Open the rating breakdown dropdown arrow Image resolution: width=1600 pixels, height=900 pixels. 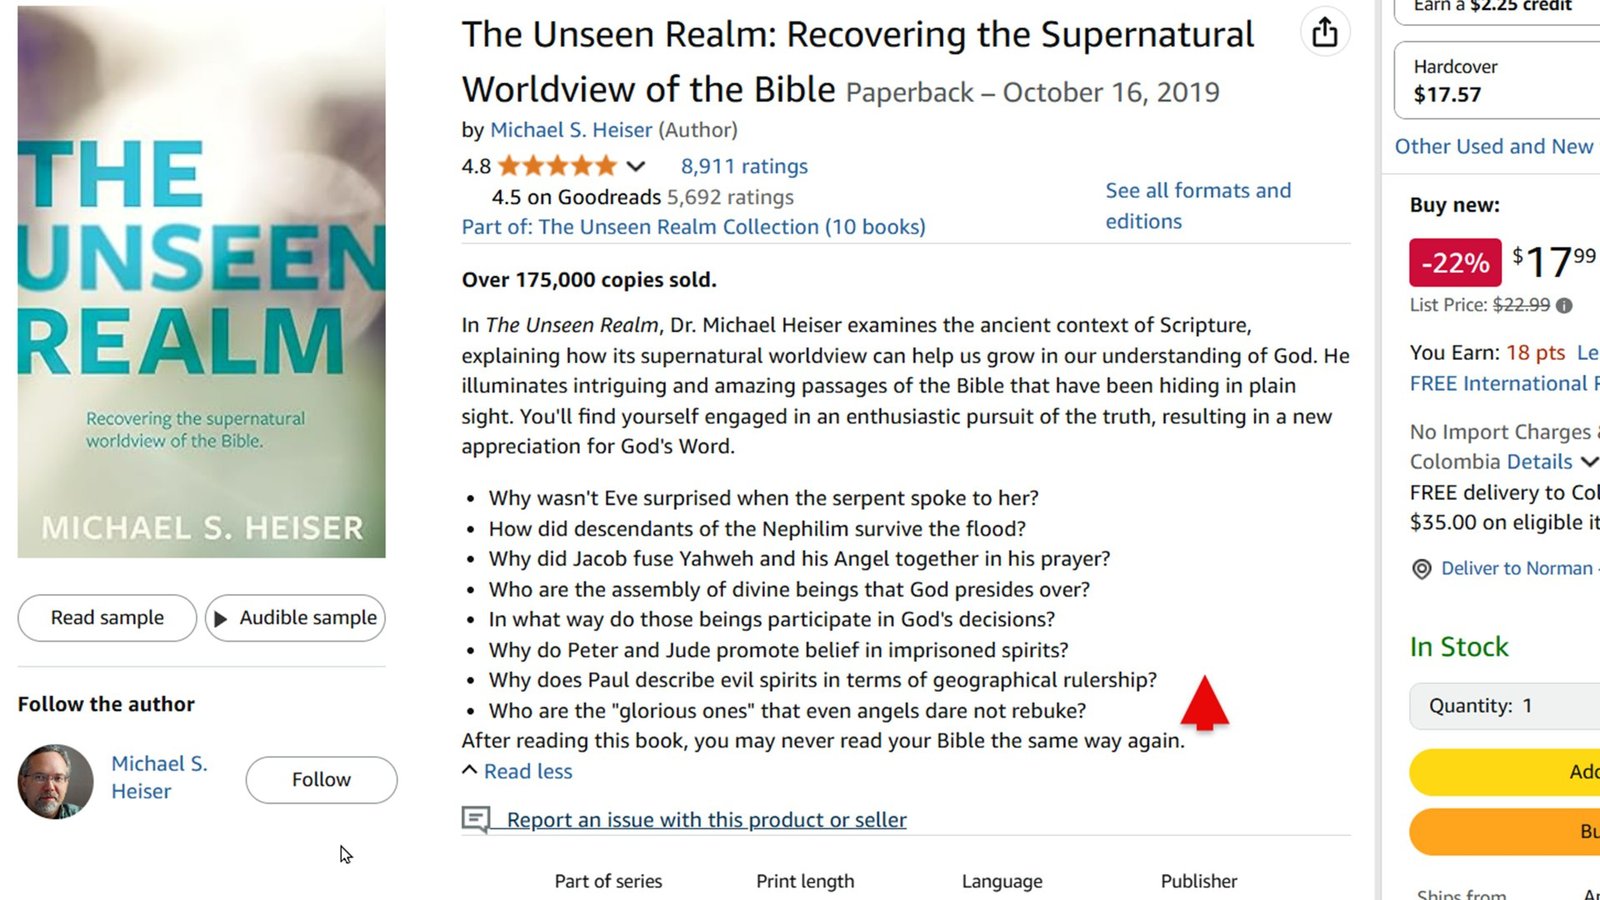point(634,165)
